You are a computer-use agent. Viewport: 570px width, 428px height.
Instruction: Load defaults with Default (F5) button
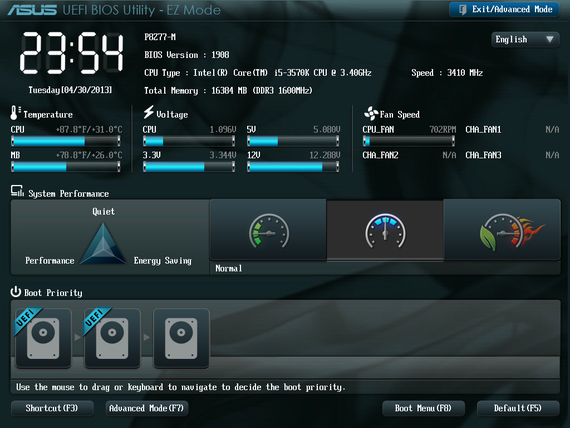[x=518, y=408]
